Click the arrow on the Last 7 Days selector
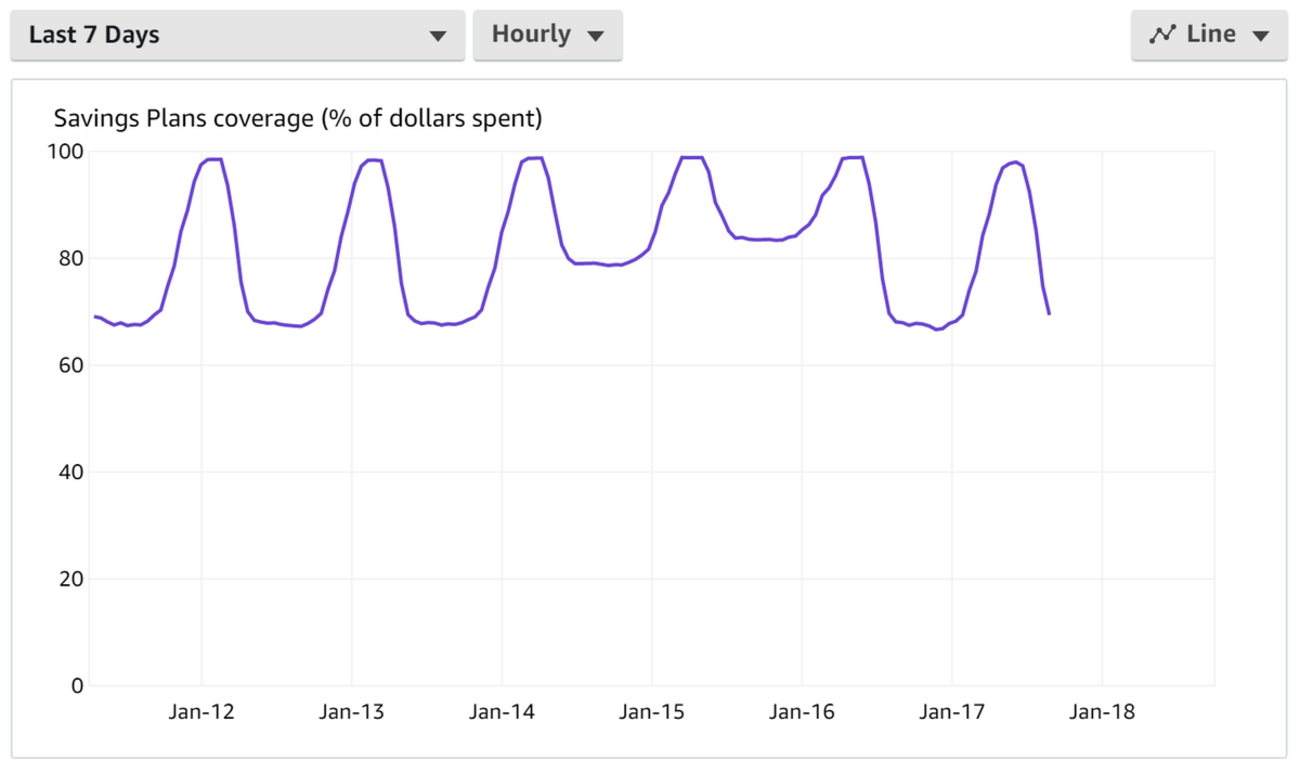1300x774 pixels. [x=437, y=37]
